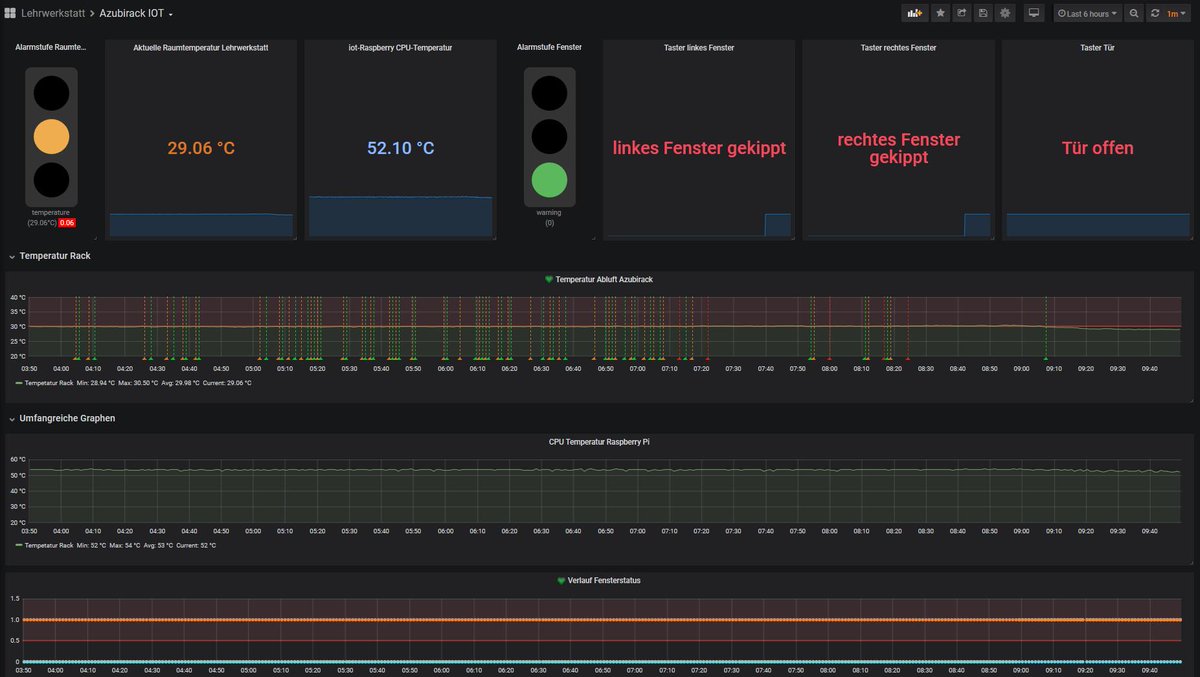Click the 'Min: 28.94 °C' legend value
This screenshot has width=1200, height=677.
96,383
